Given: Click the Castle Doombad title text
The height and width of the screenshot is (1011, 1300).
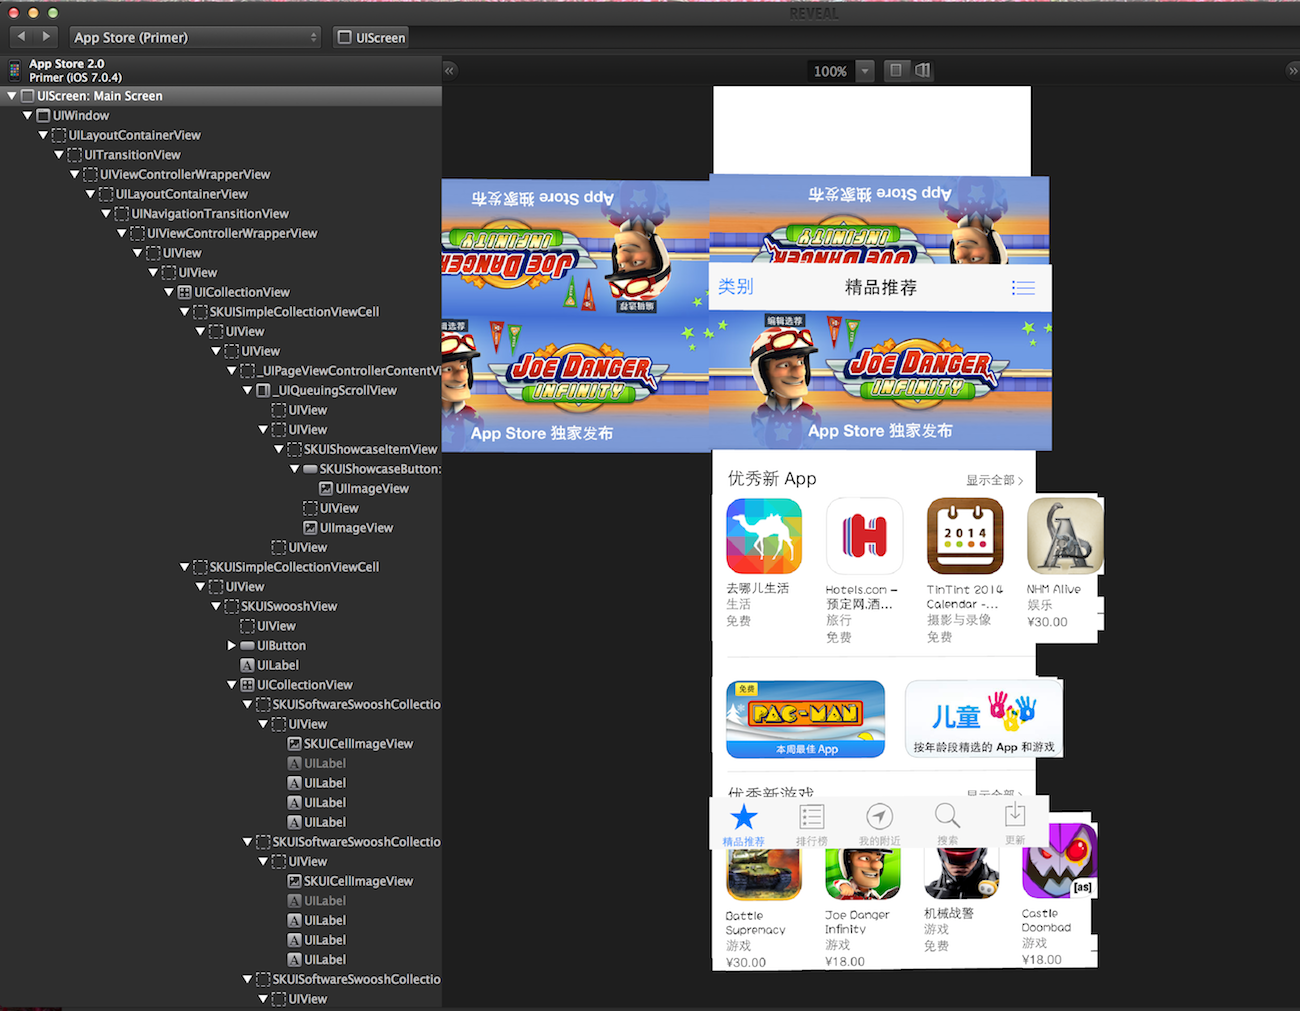Looking at the screenshot, I should (1046, 920).
